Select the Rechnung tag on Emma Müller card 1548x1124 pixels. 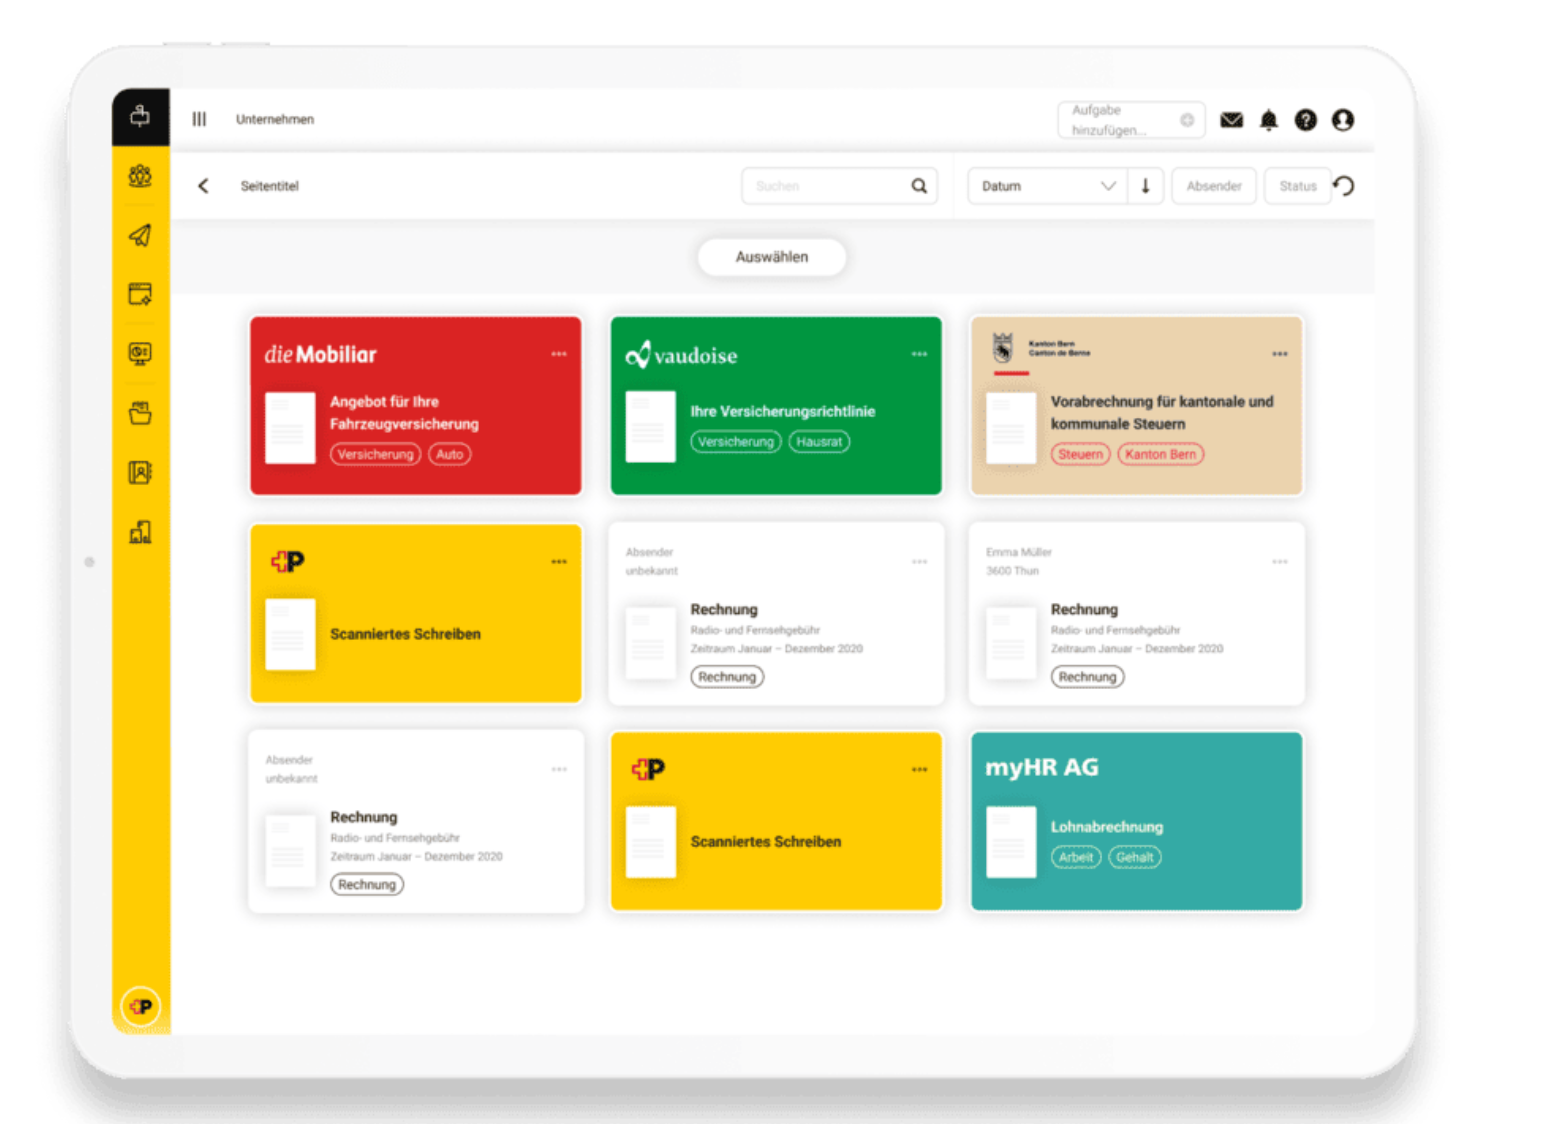(1087, 677)
